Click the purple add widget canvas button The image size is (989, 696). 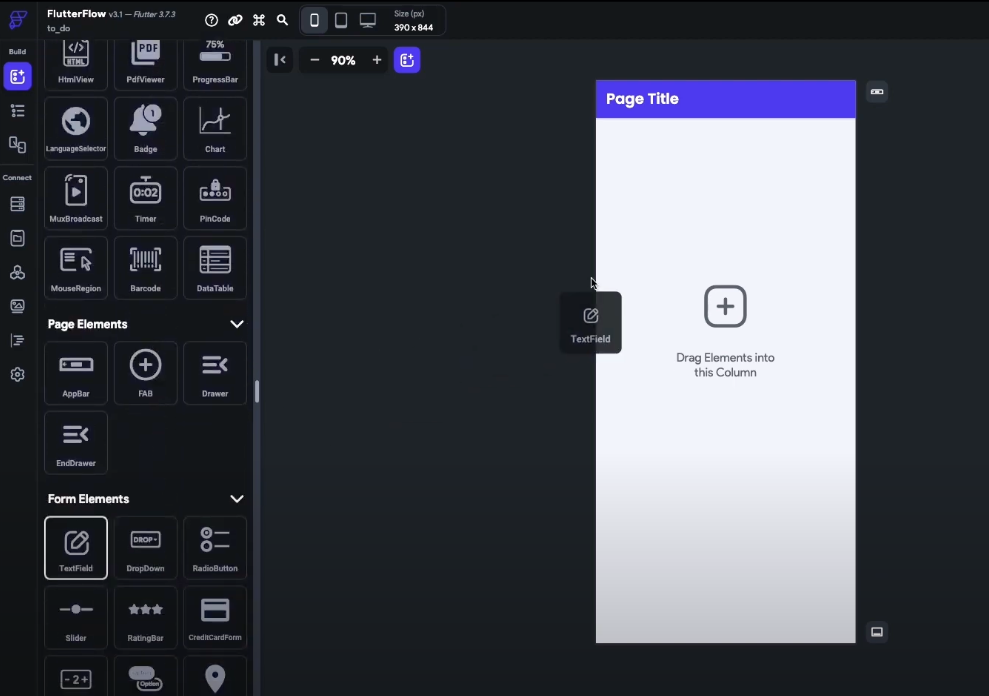coord(407,60)
